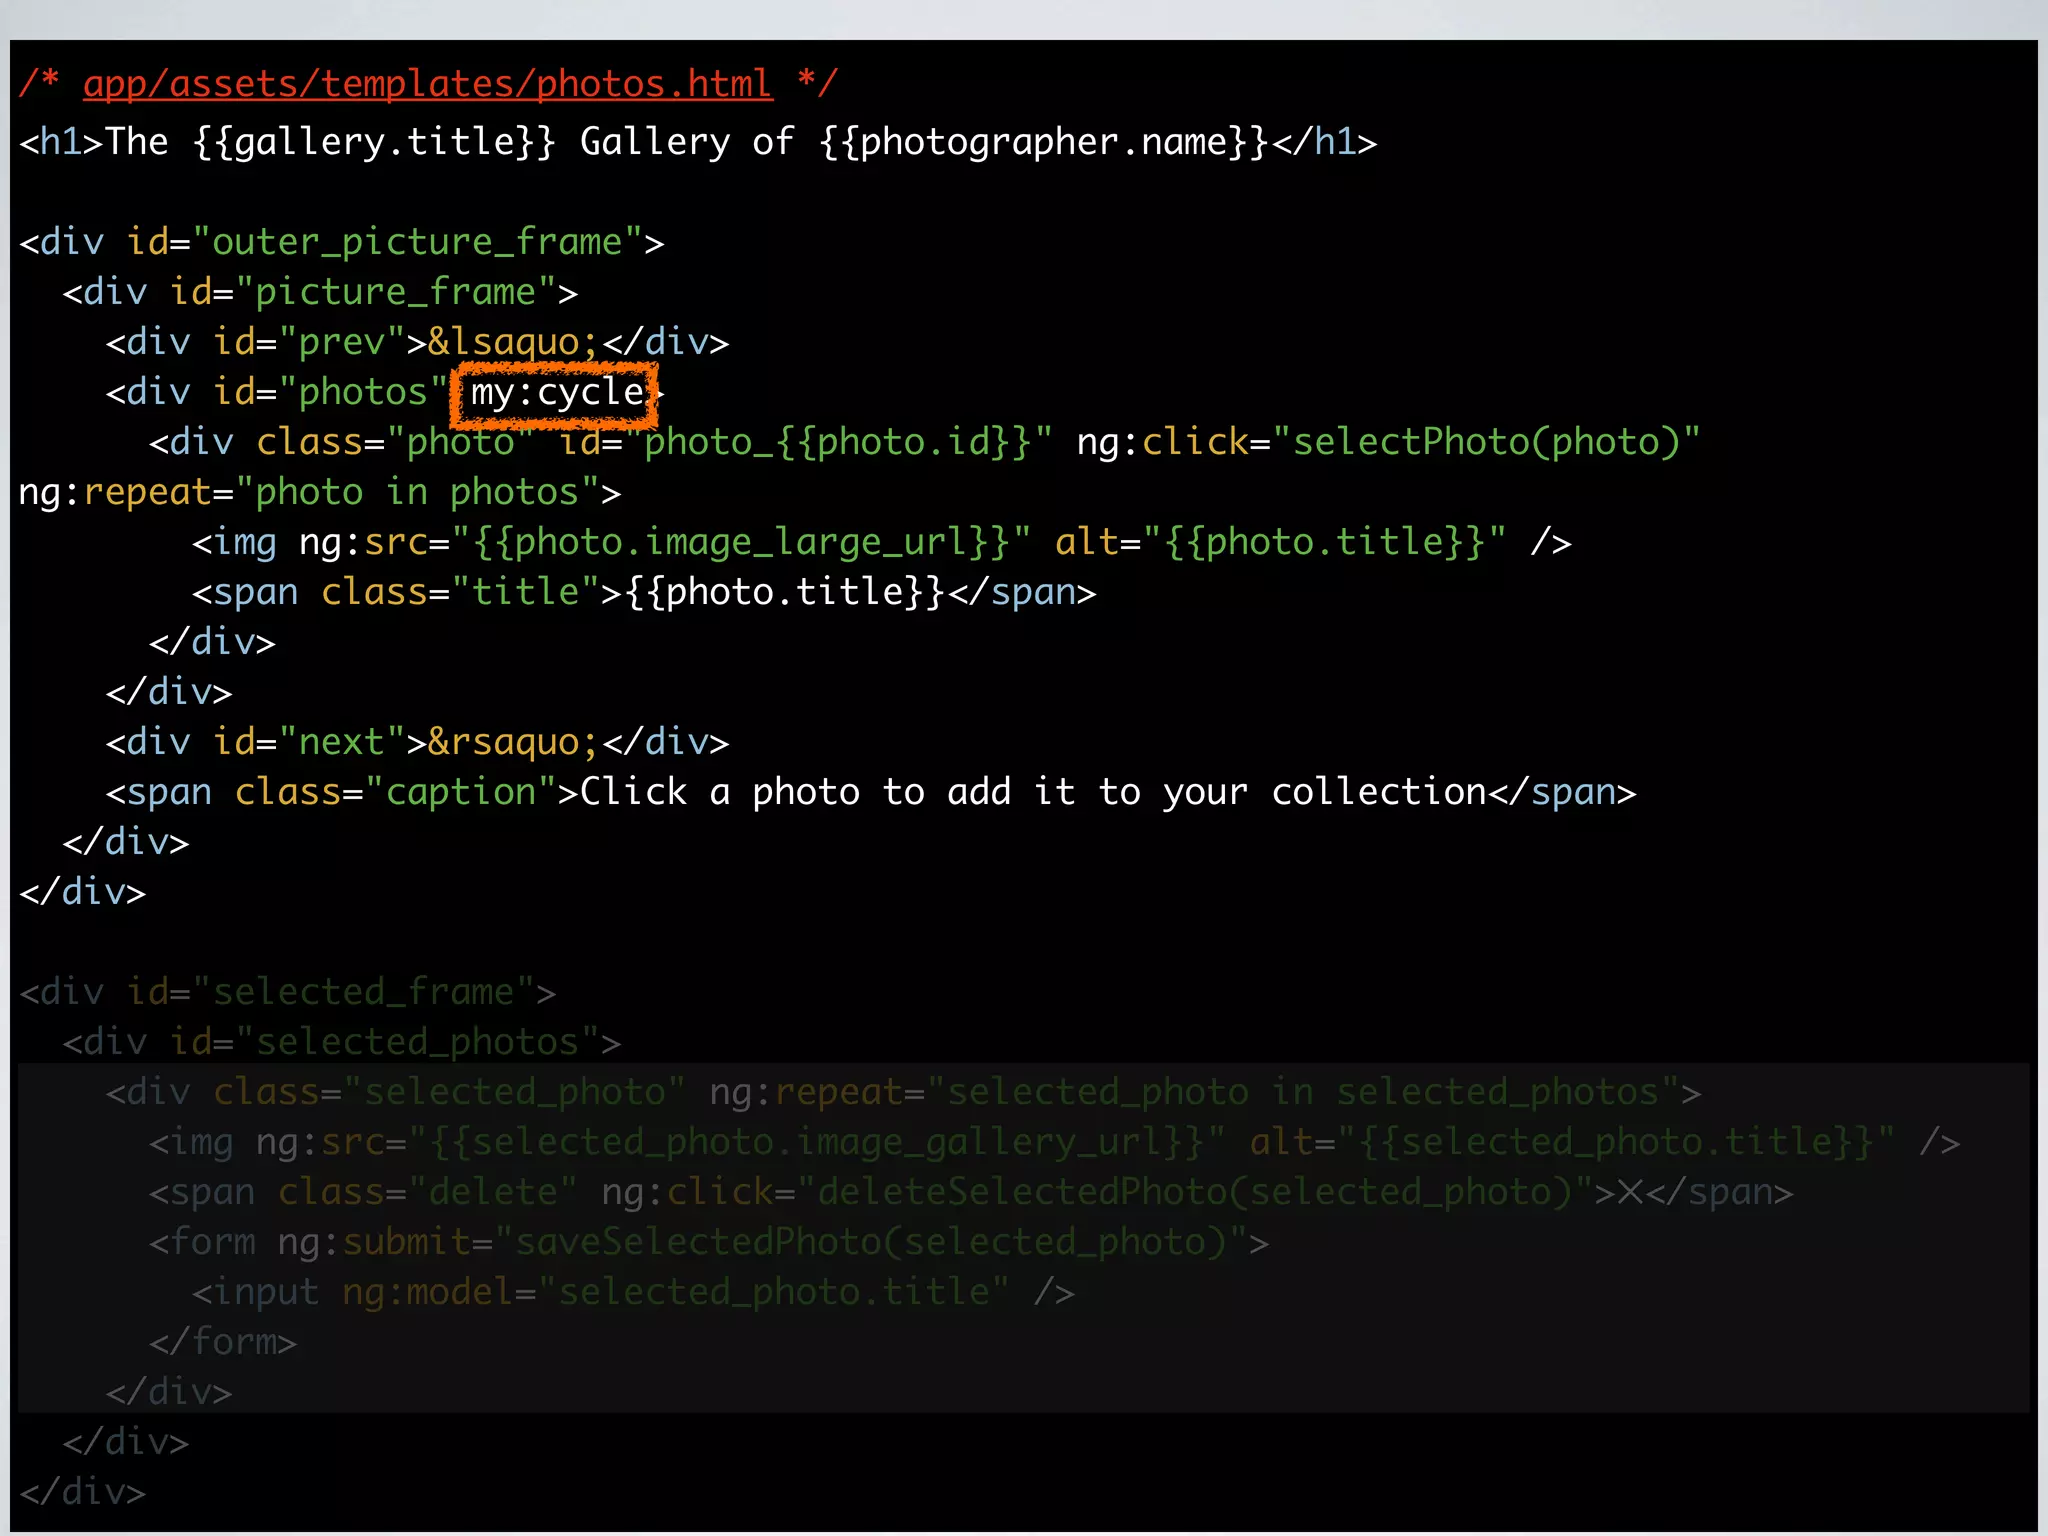Screen dimensions: 2048x1536
Task: Click the "photo in photos" ng:repeat value
Action: coord(417,492)
